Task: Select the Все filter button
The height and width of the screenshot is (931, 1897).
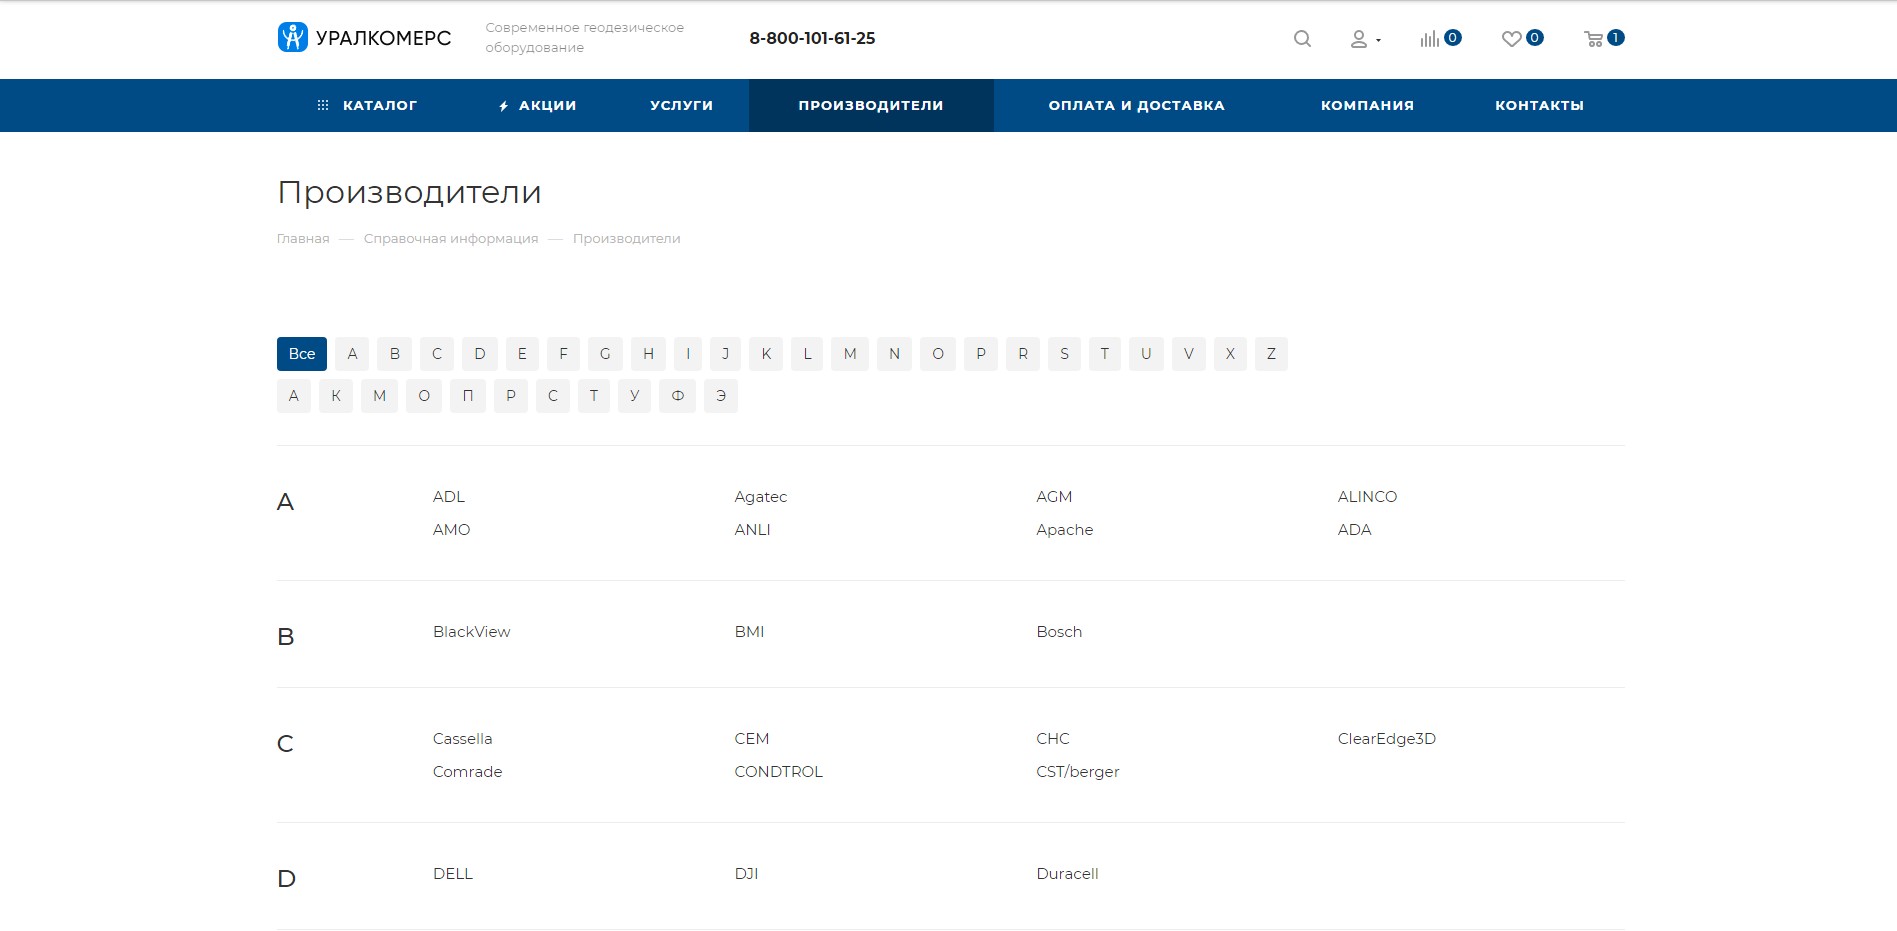Action: pyautogui.click(x=302, y=354)
